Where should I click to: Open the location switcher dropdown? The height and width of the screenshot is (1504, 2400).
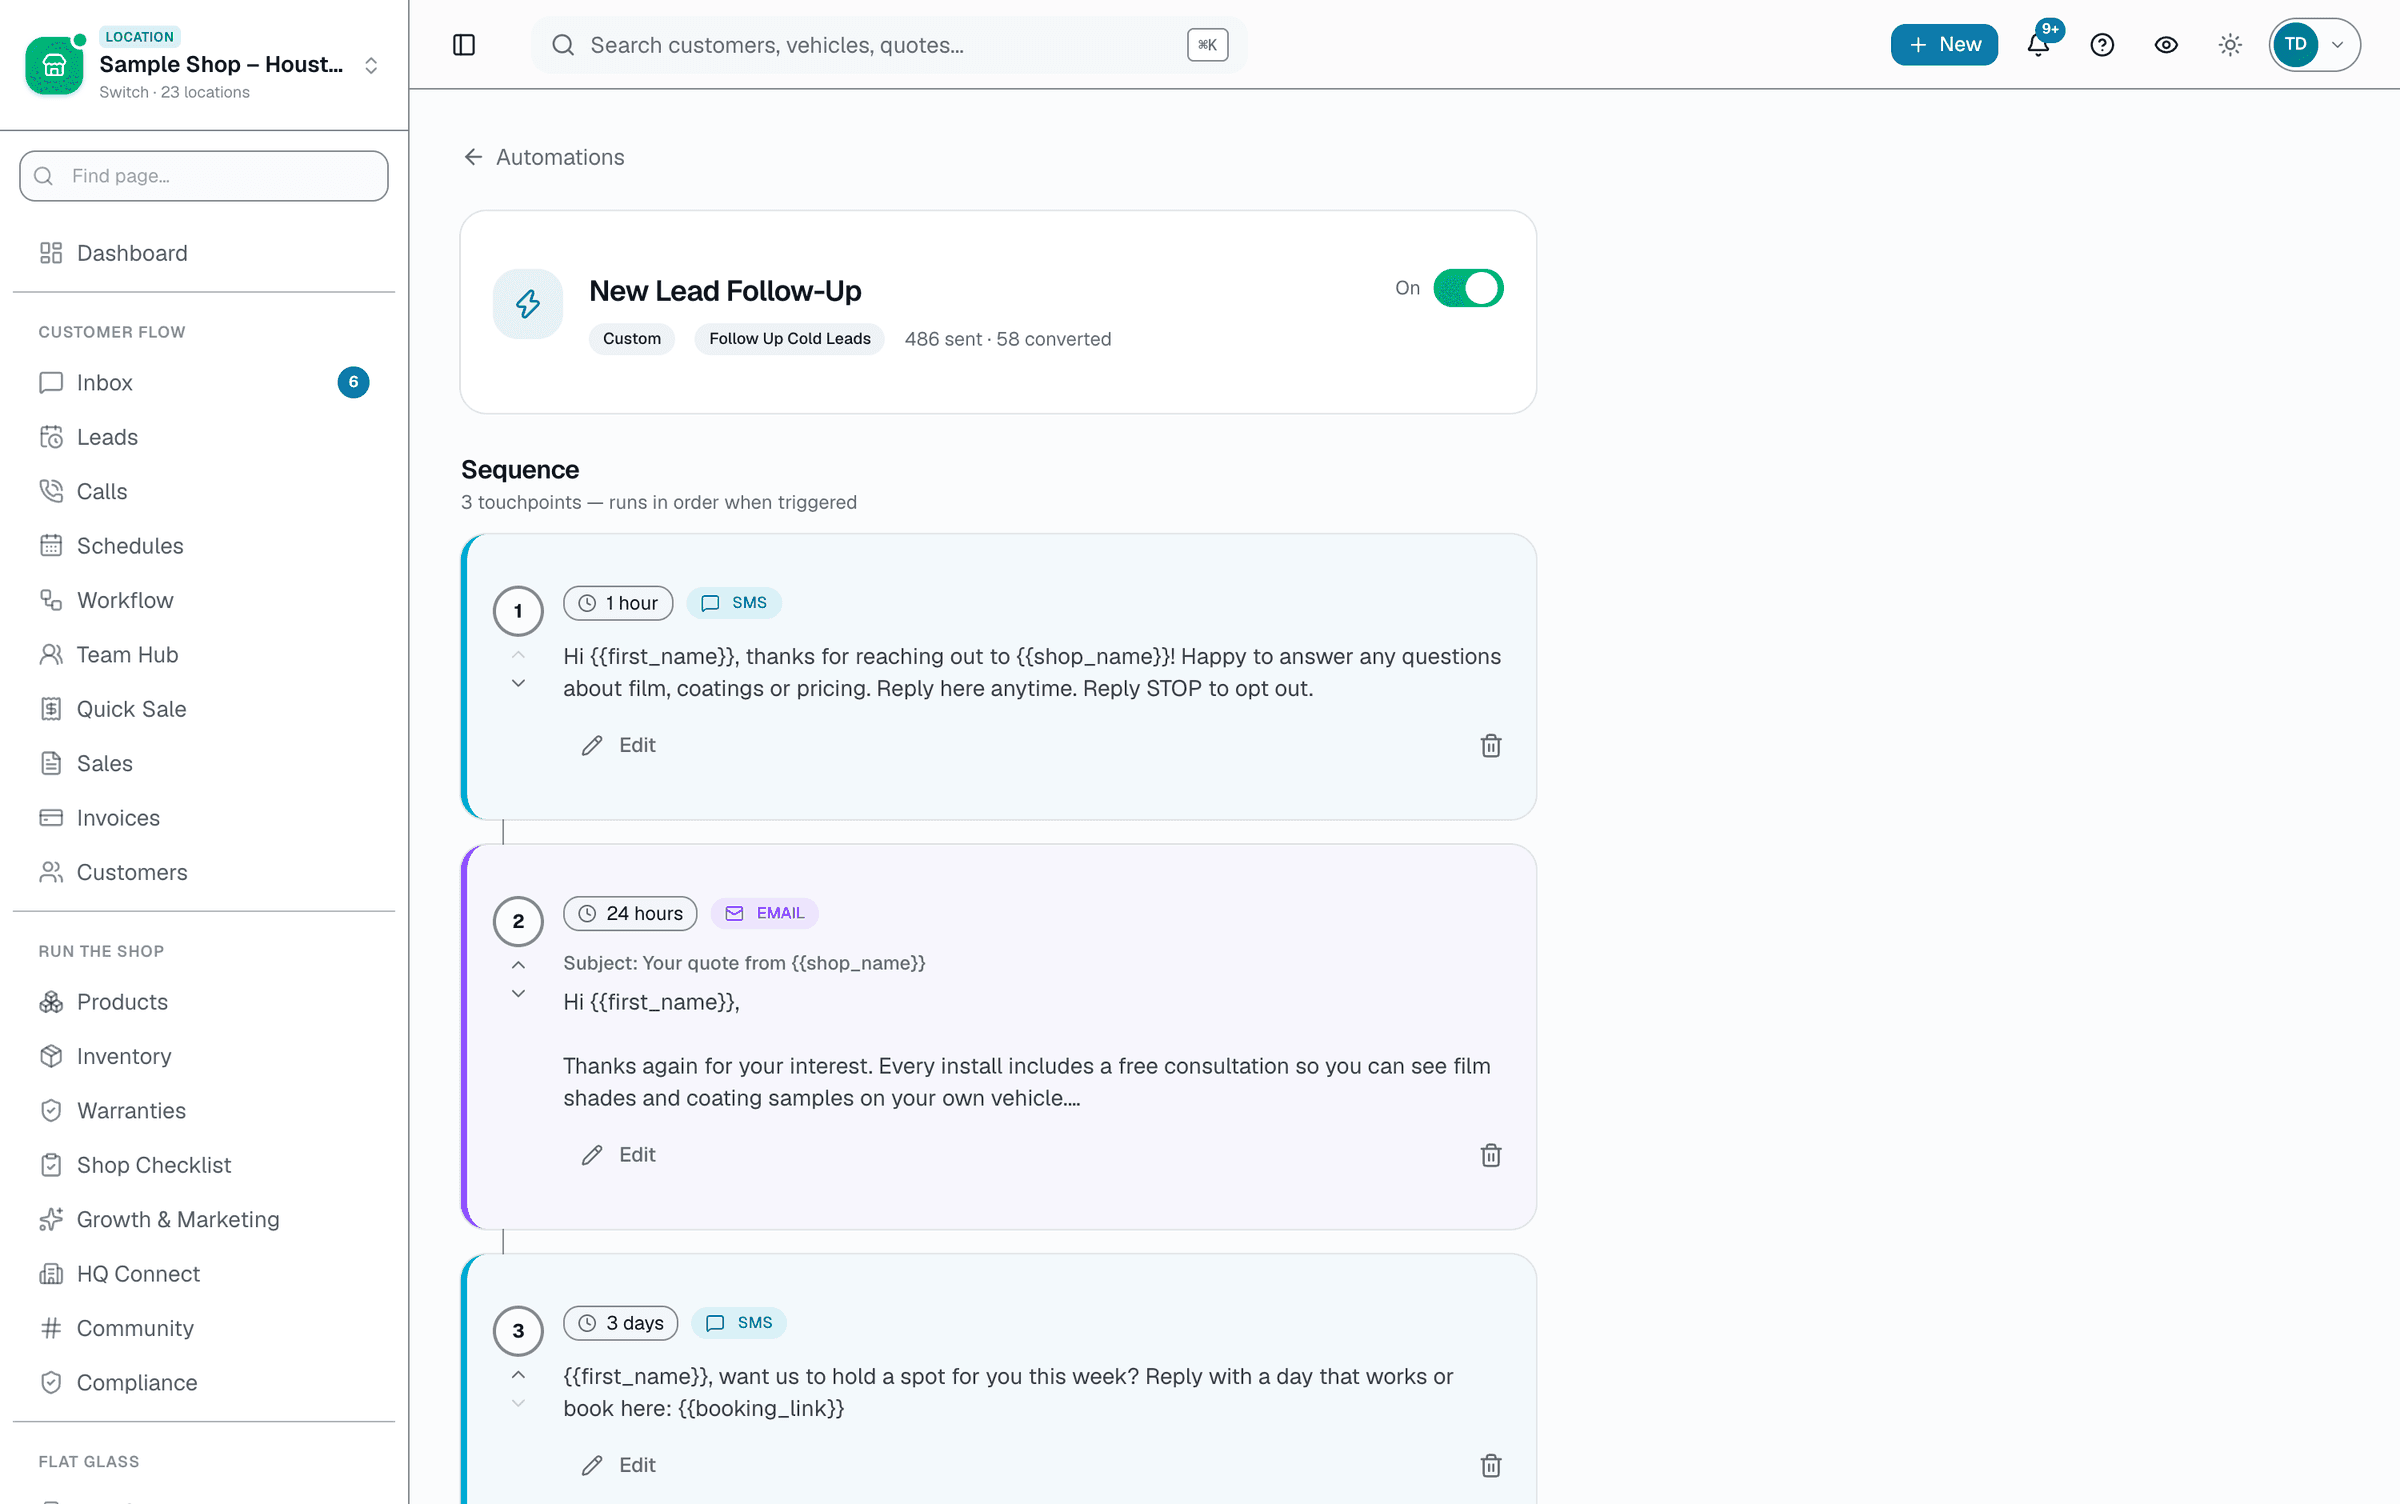[204, 65]
